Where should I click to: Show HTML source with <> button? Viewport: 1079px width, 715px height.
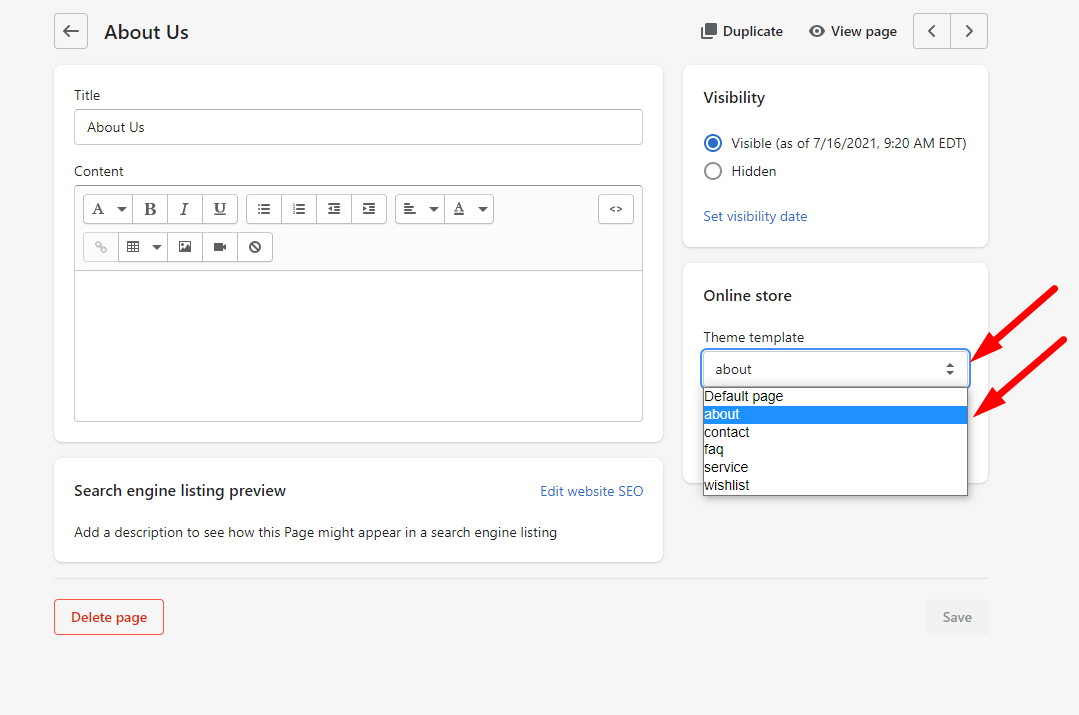coord(616,209)
